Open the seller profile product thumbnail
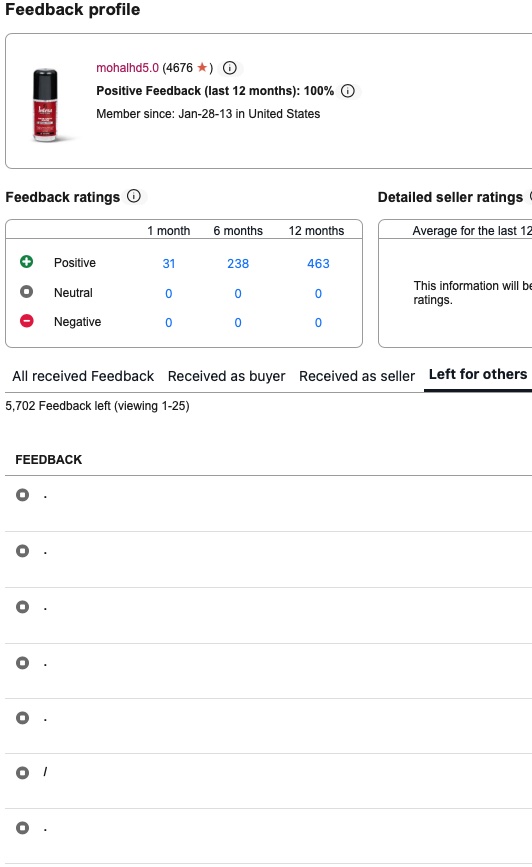 click(x=45, y=105)
